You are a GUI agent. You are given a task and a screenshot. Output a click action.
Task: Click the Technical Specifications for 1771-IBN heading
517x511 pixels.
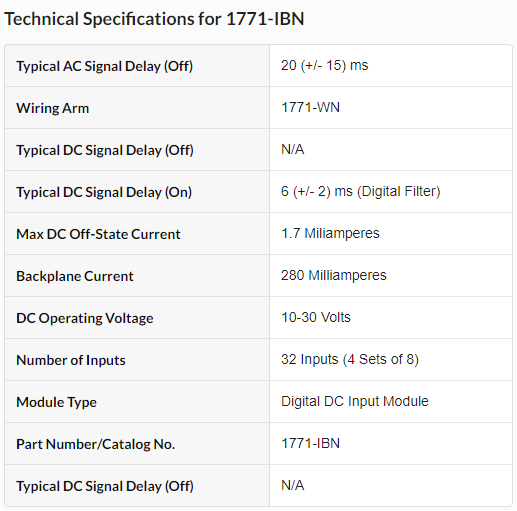pos(154,19)
